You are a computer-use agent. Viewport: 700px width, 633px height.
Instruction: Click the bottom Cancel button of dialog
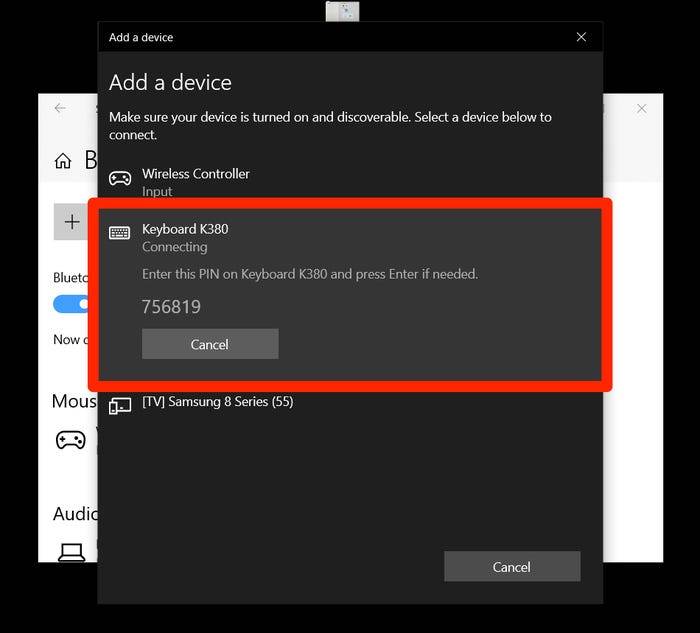click(512, 566)
